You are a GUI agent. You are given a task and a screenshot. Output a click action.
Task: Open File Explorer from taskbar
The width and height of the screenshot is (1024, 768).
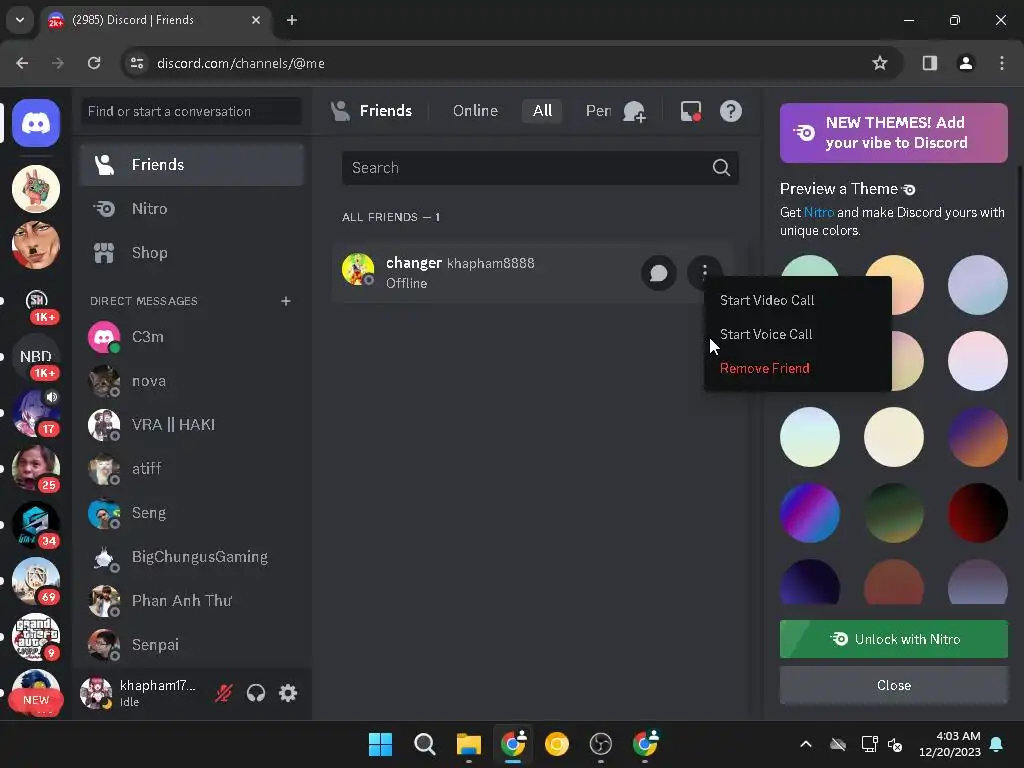(468, 744)
